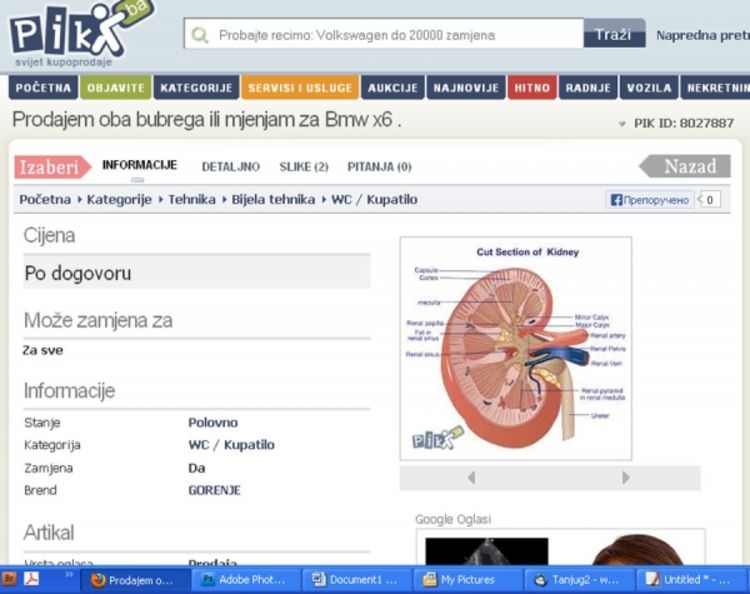Launch Adobe Bridge quick launch icon
This screenshot has height=594, width=750.
click(x=10, y=579)
